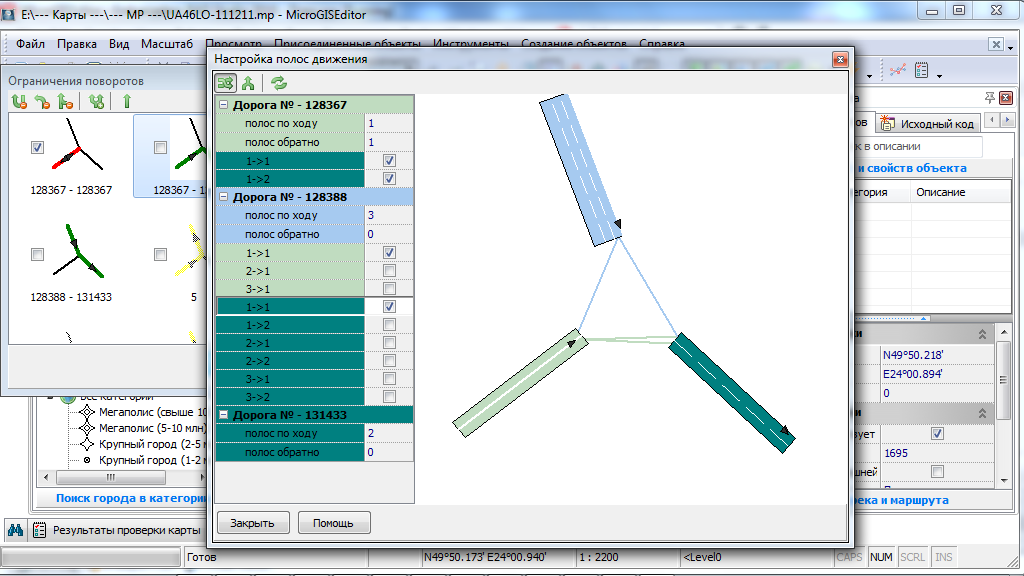The width and height of the screenshot is (1024, 576).
Task: Collapse the Дорога № - 131433 group
Action: (x=223, y=415)
